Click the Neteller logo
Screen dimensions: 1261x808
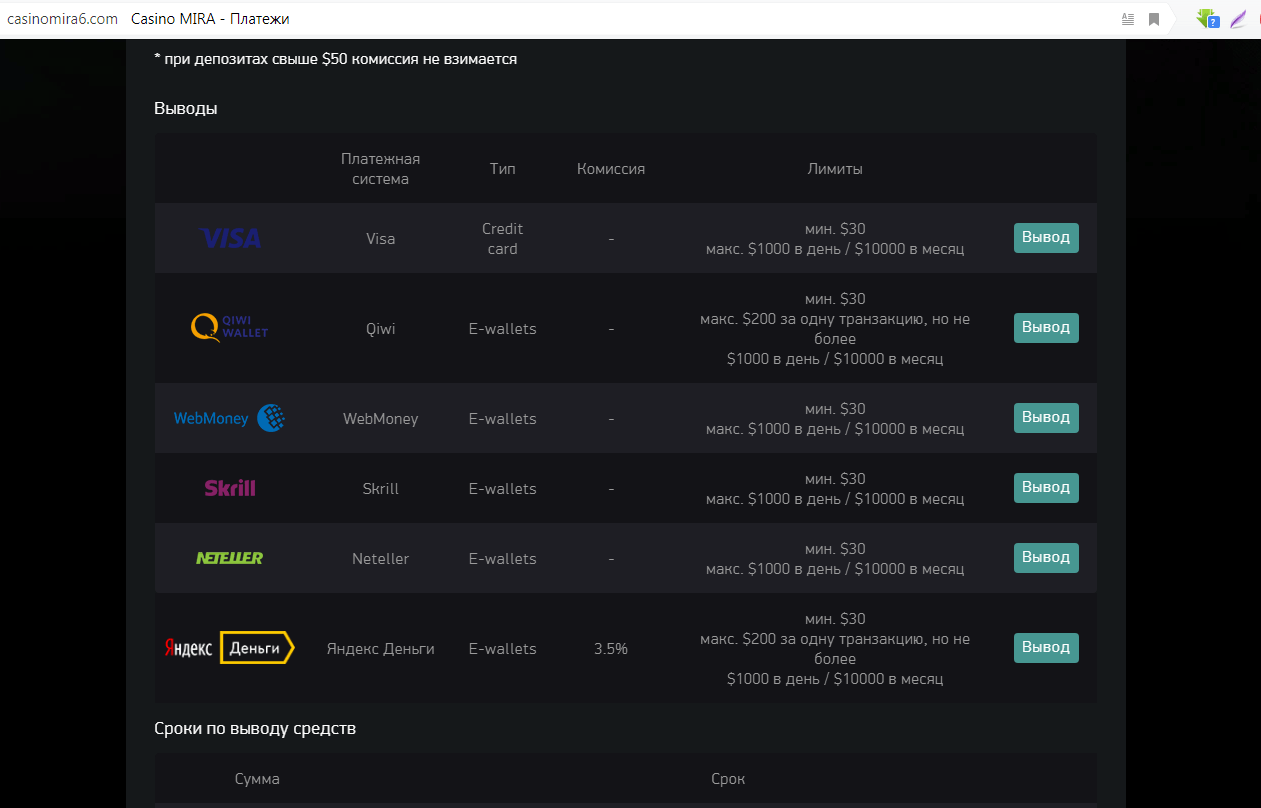pyautogui.click(x=230, y=558)
